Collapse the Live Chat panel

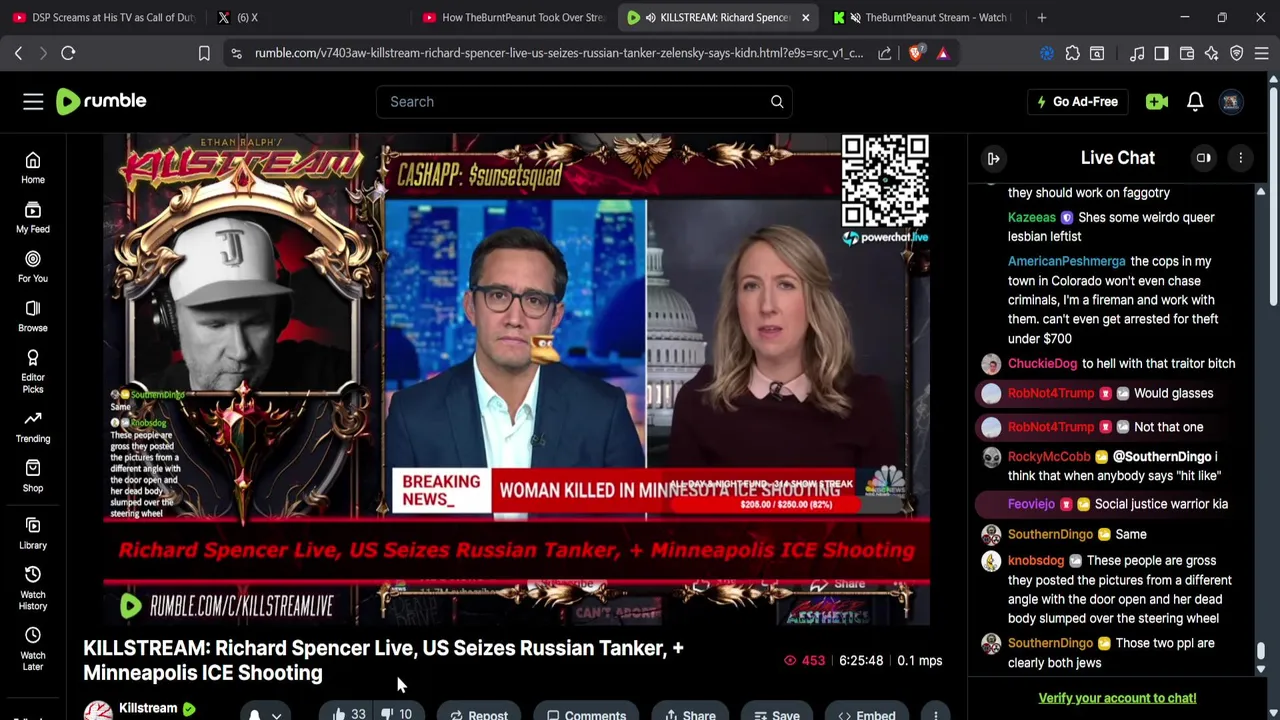pos(994,158)
